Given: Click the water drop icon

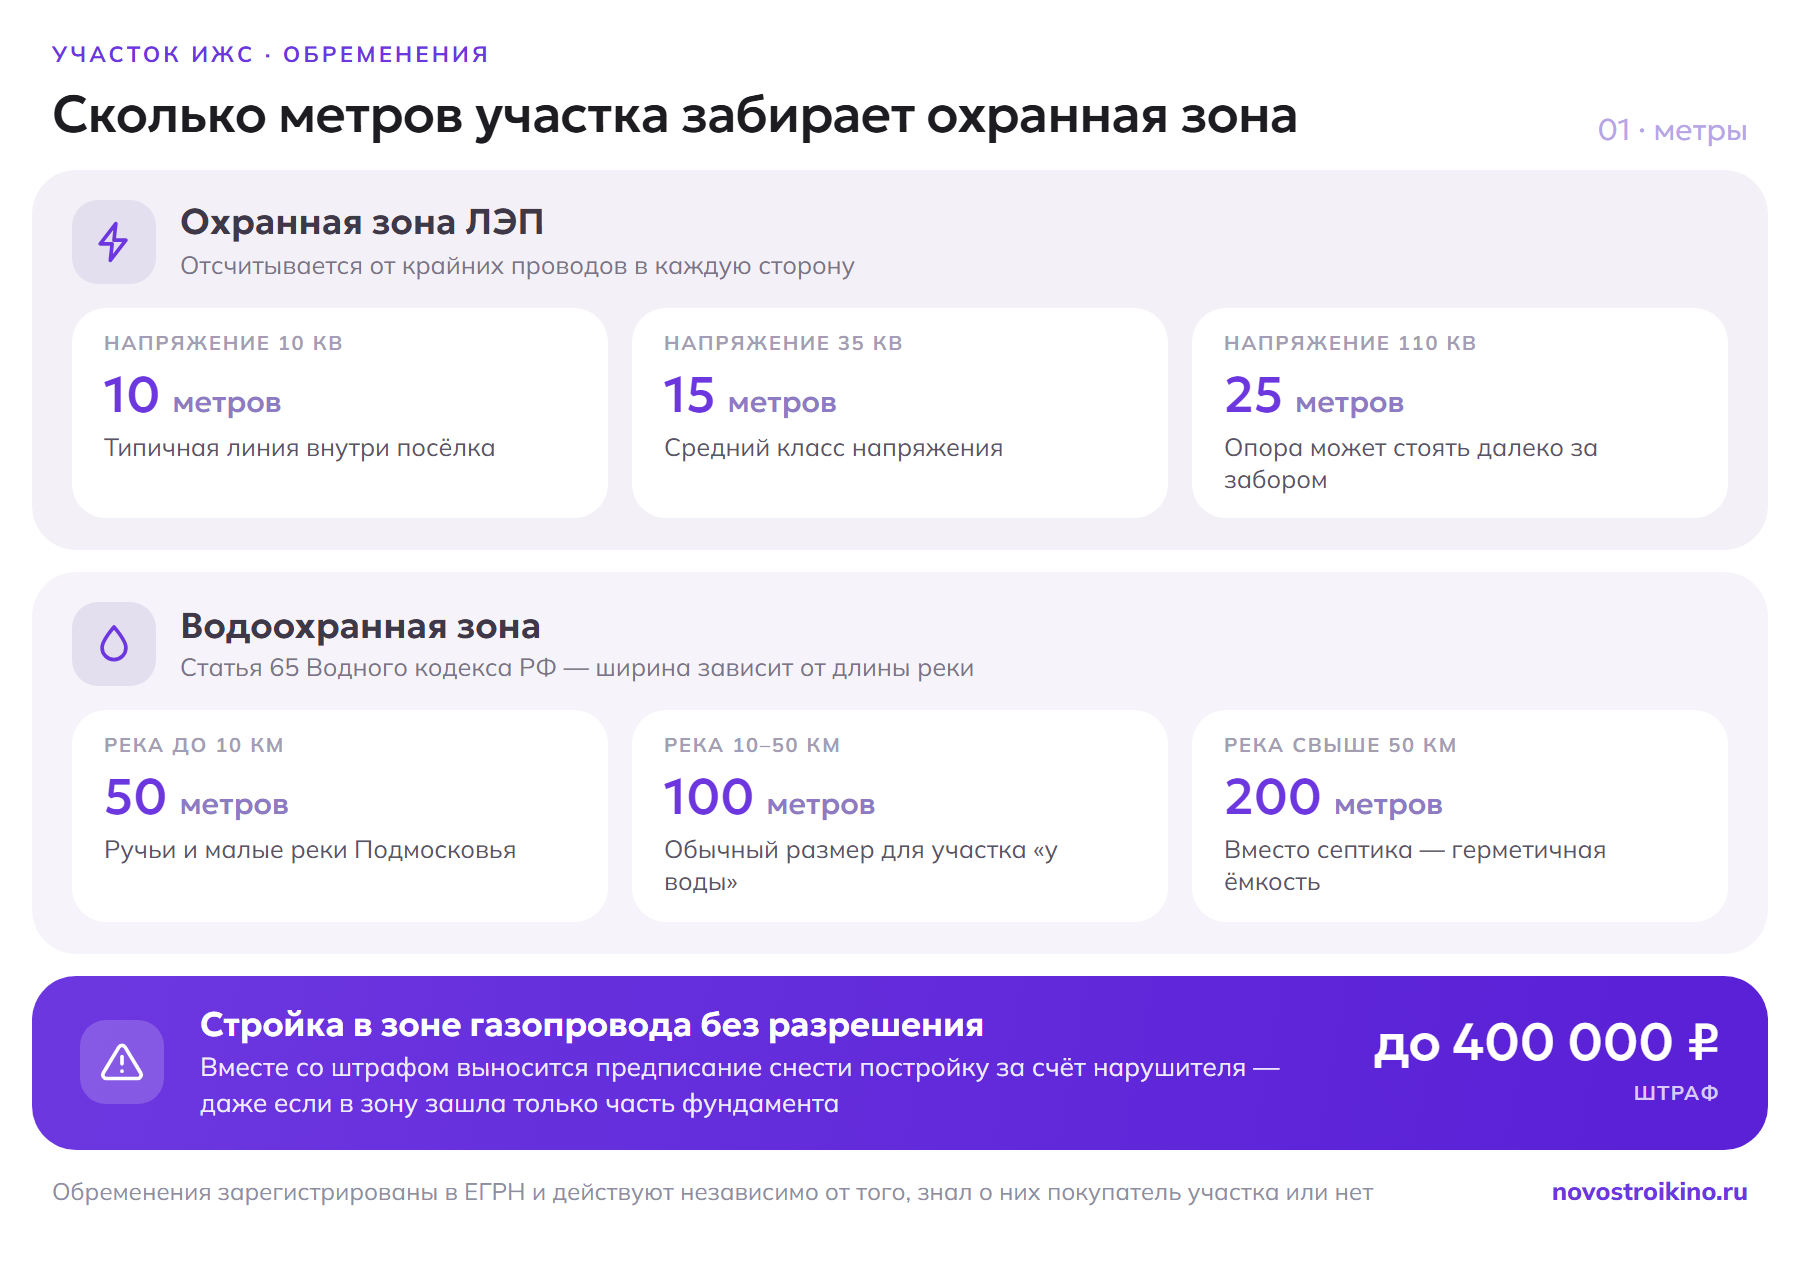Looking at the screenshot, I should (x=114, y=644).
